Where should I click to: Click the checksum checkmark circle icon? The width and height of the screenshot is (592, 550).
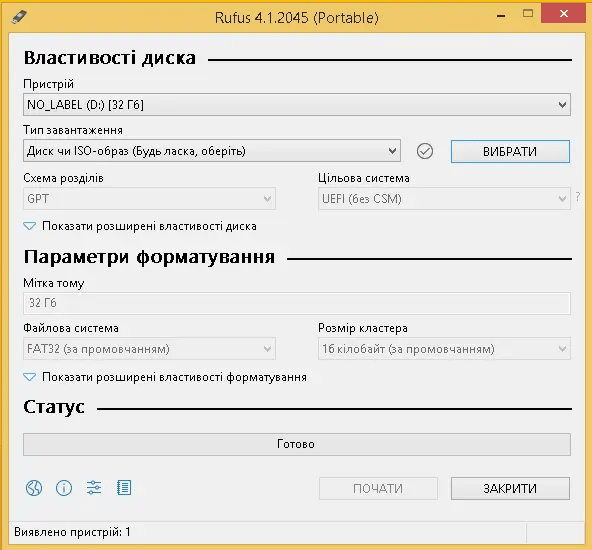click(425, 151)
